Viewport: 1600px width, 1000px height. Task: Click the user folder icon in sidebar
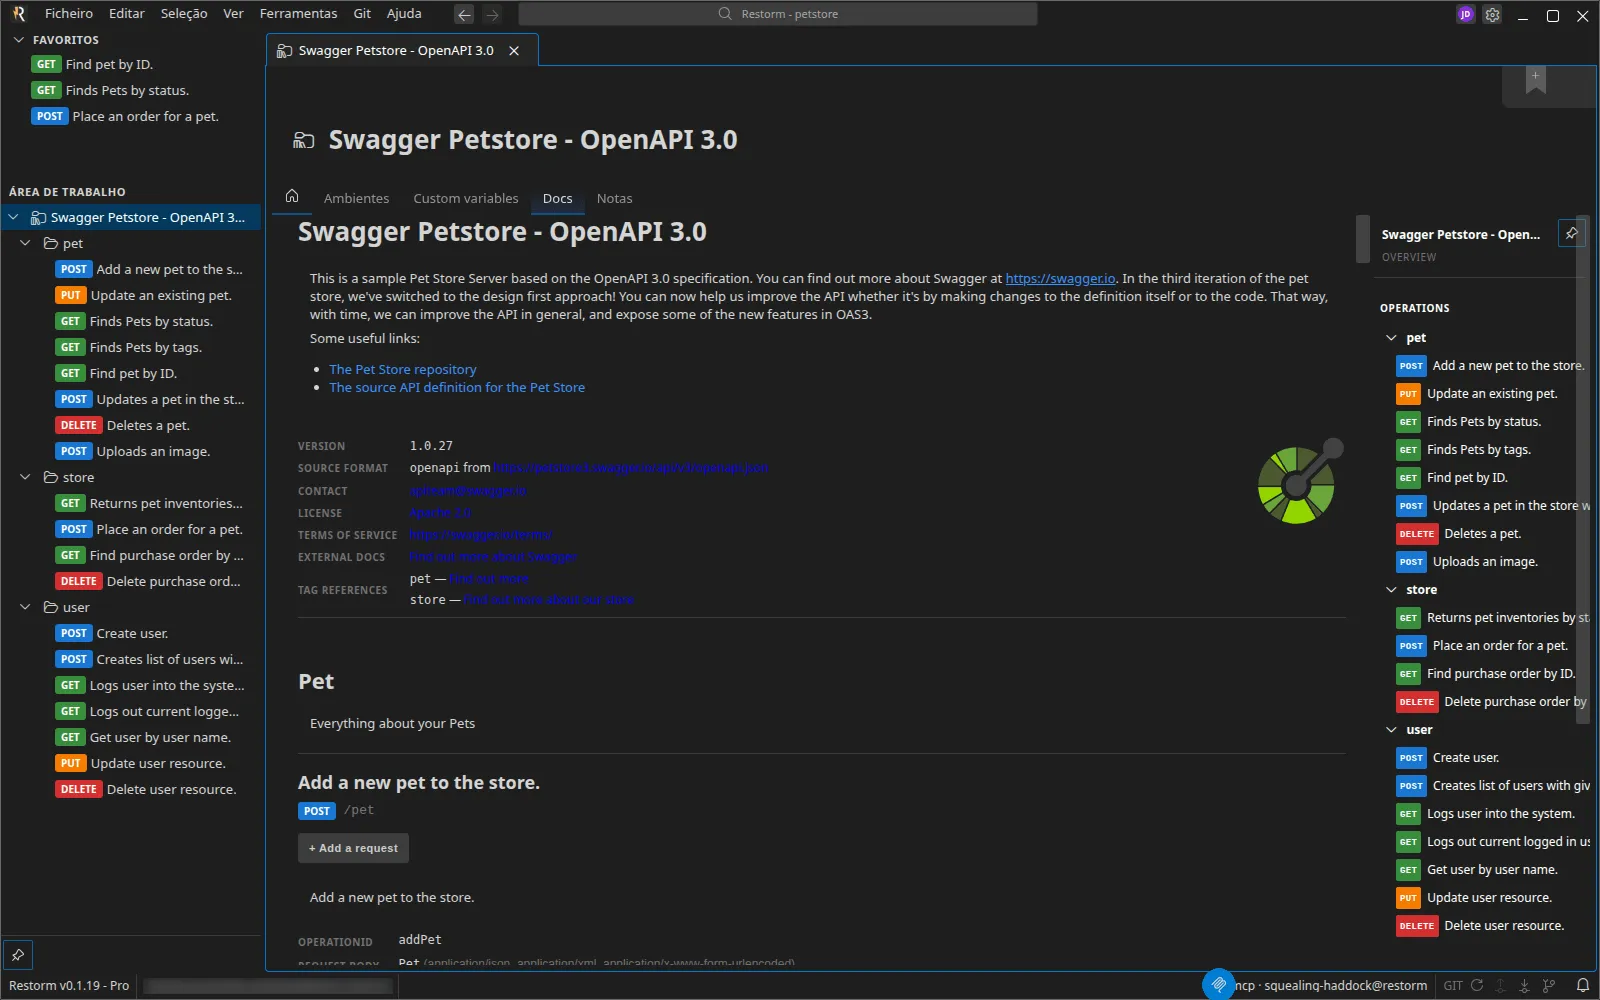[x=51, y=607]
